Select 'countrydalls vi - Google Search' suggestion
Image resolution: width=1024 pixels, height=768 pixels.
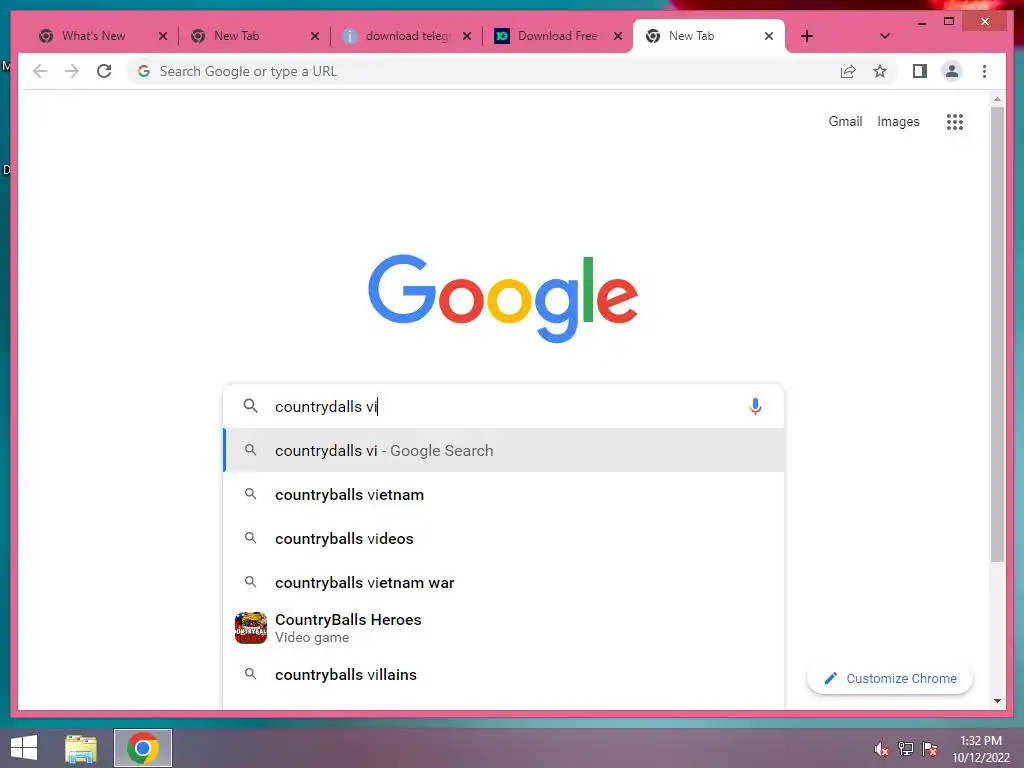point(504,451)
